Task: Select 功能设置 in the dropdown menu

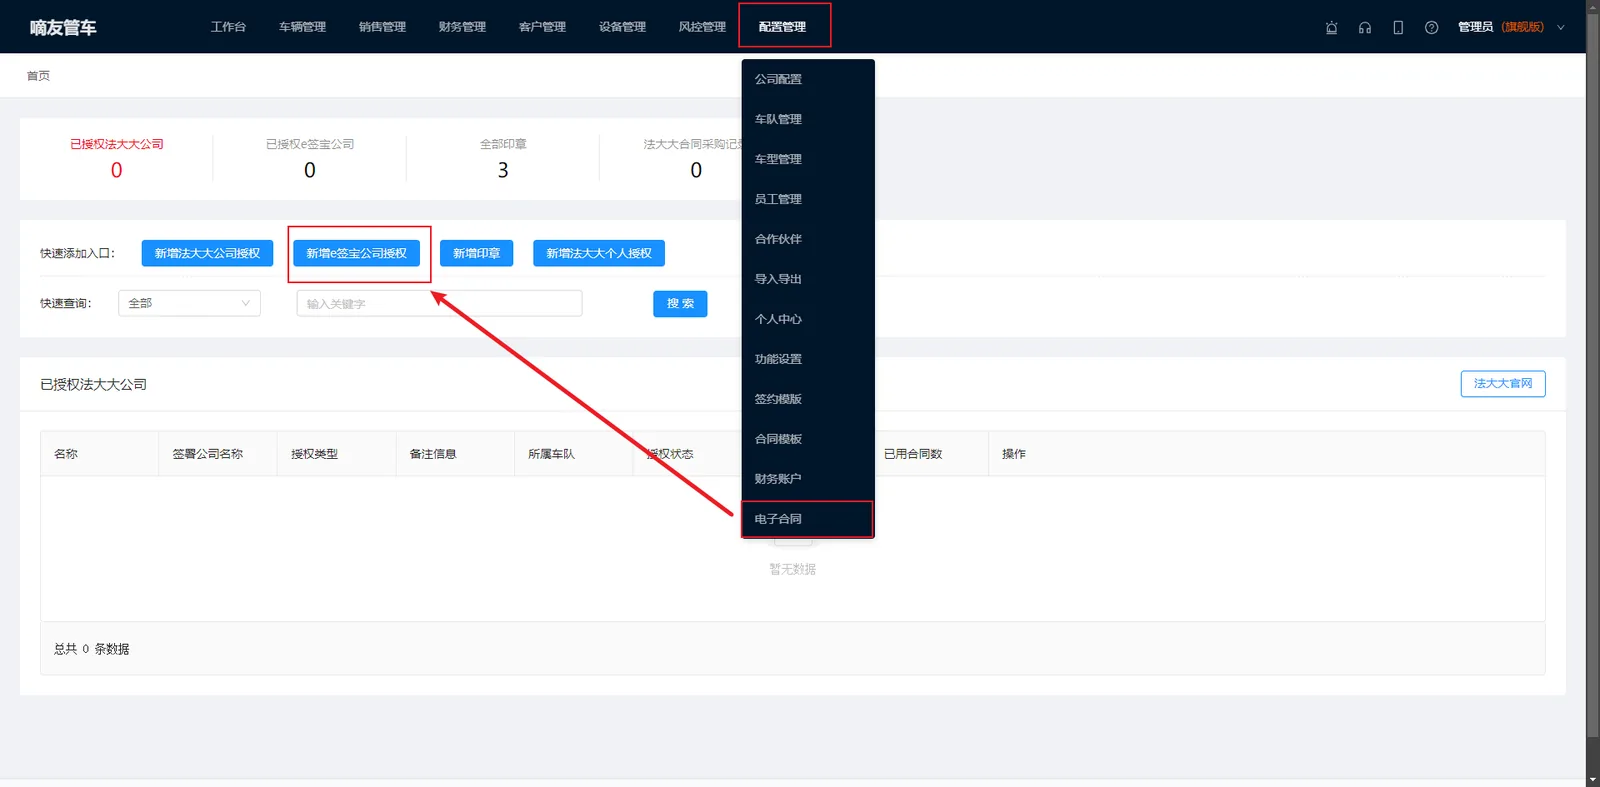Action: [x=808, y=359]
